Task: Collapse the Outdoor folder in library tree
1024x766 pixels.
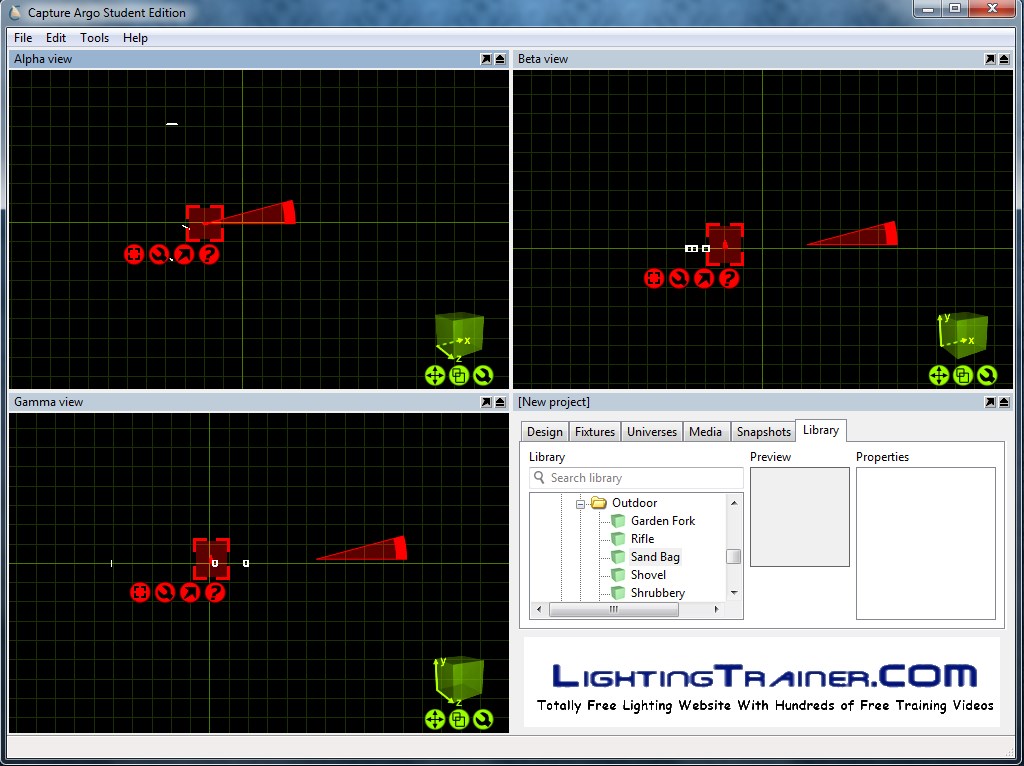Action: click(x=580, y=503)
